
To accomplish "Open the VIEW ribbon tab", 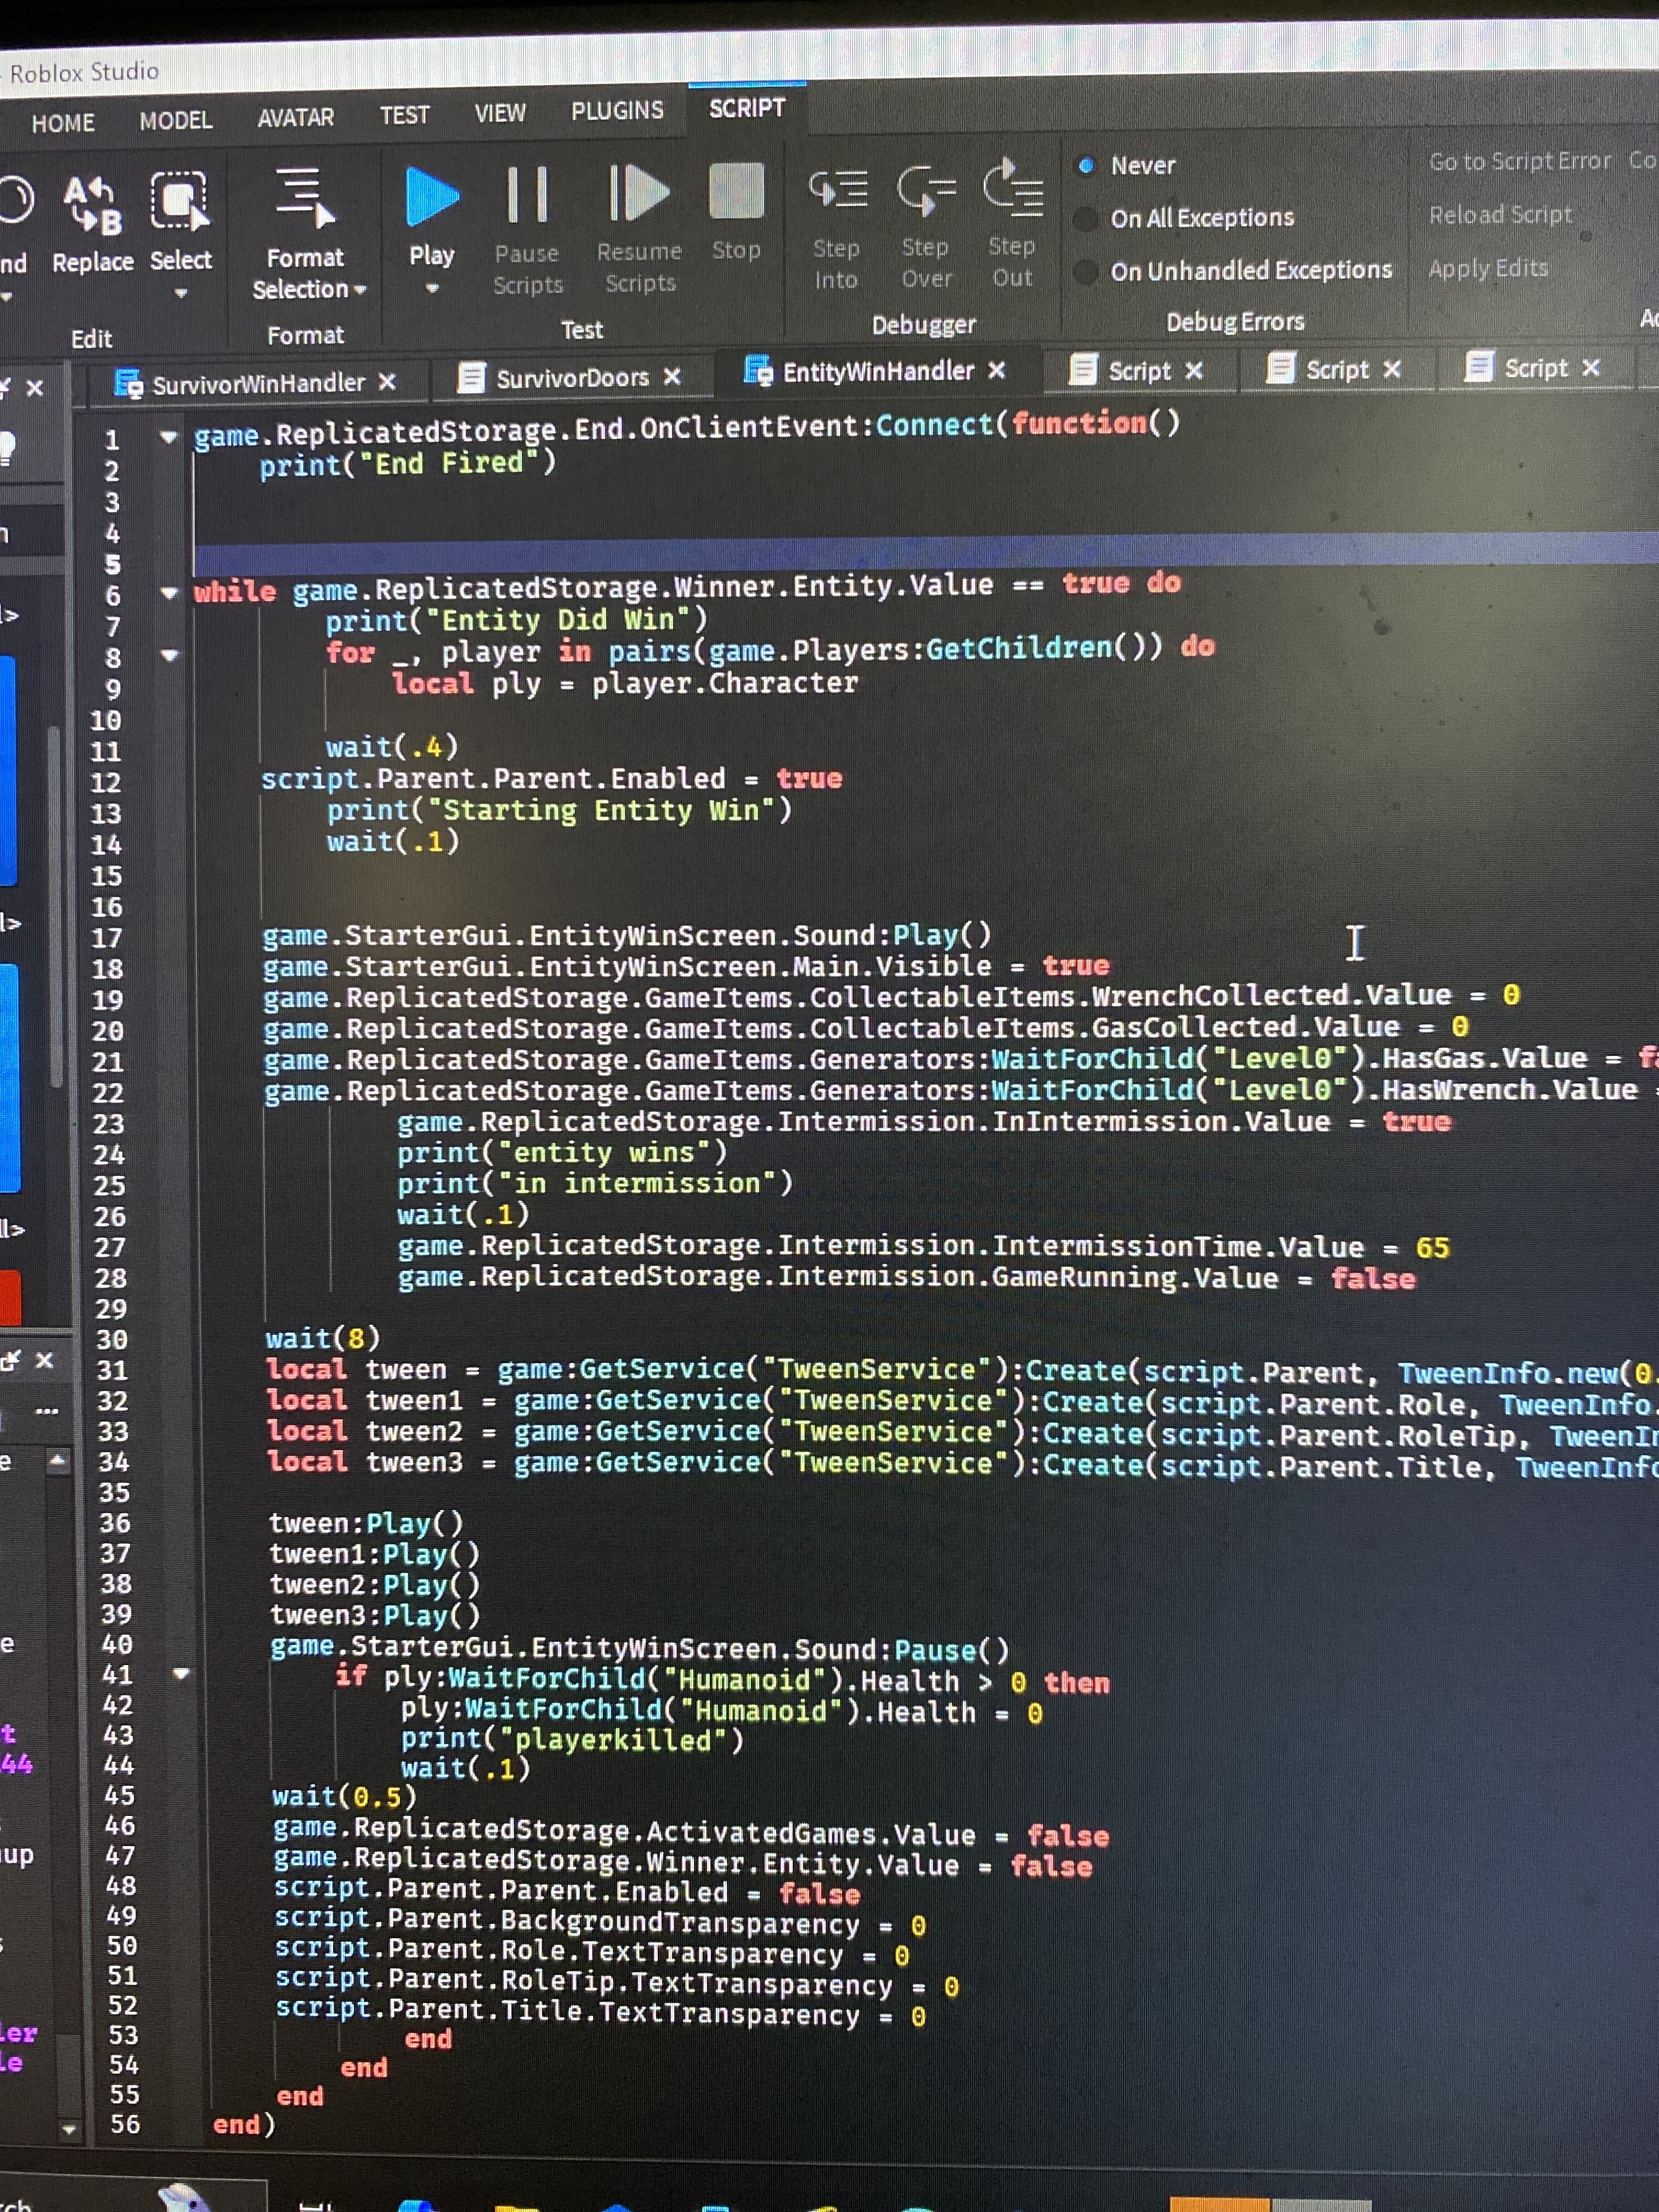I will (500, 113).
